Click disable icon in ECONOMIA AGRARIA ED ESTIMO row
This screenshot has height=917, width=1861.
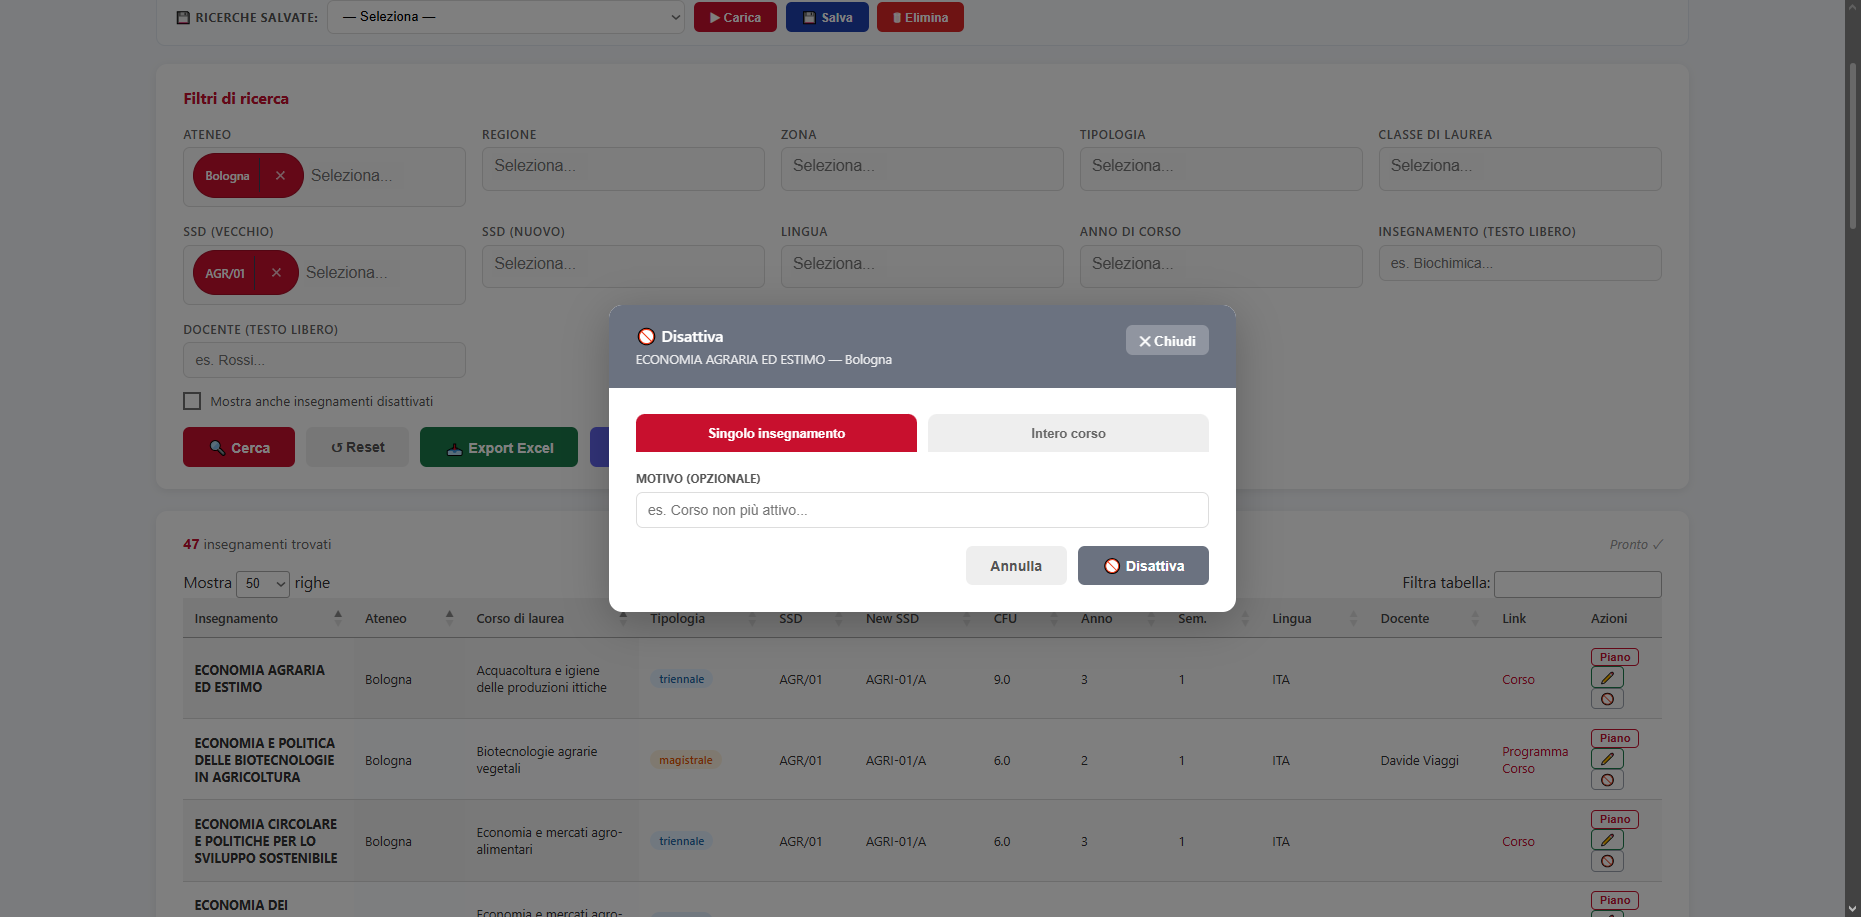pyautogui.click(x=1607, y=699)
